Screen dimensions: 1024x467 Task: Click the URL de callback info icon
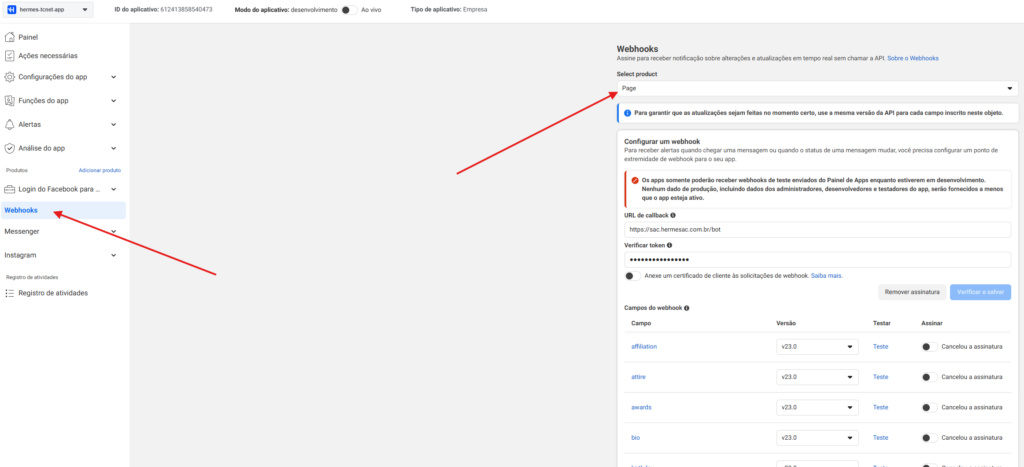coord(673,215)
